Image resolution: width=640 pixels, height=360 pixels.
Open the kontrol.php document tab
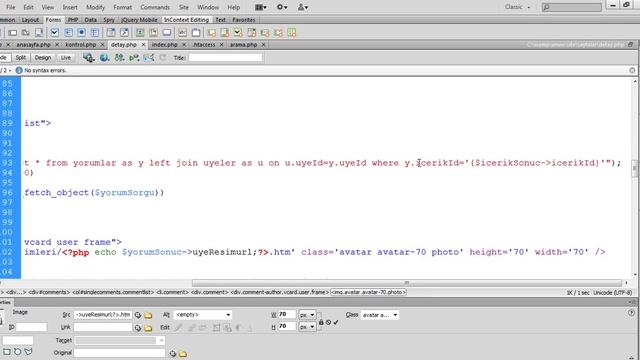(80, 44)
